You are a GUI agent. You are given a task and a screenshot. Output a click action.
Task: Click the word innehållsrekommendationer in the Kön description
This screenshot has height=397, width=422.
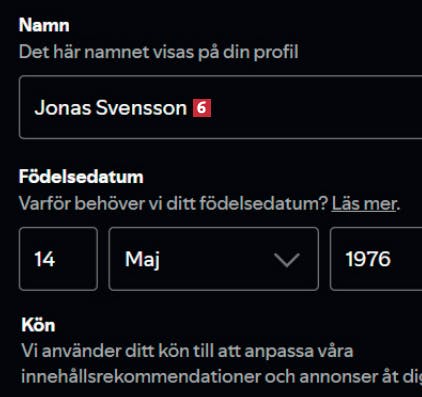[141, 377]
